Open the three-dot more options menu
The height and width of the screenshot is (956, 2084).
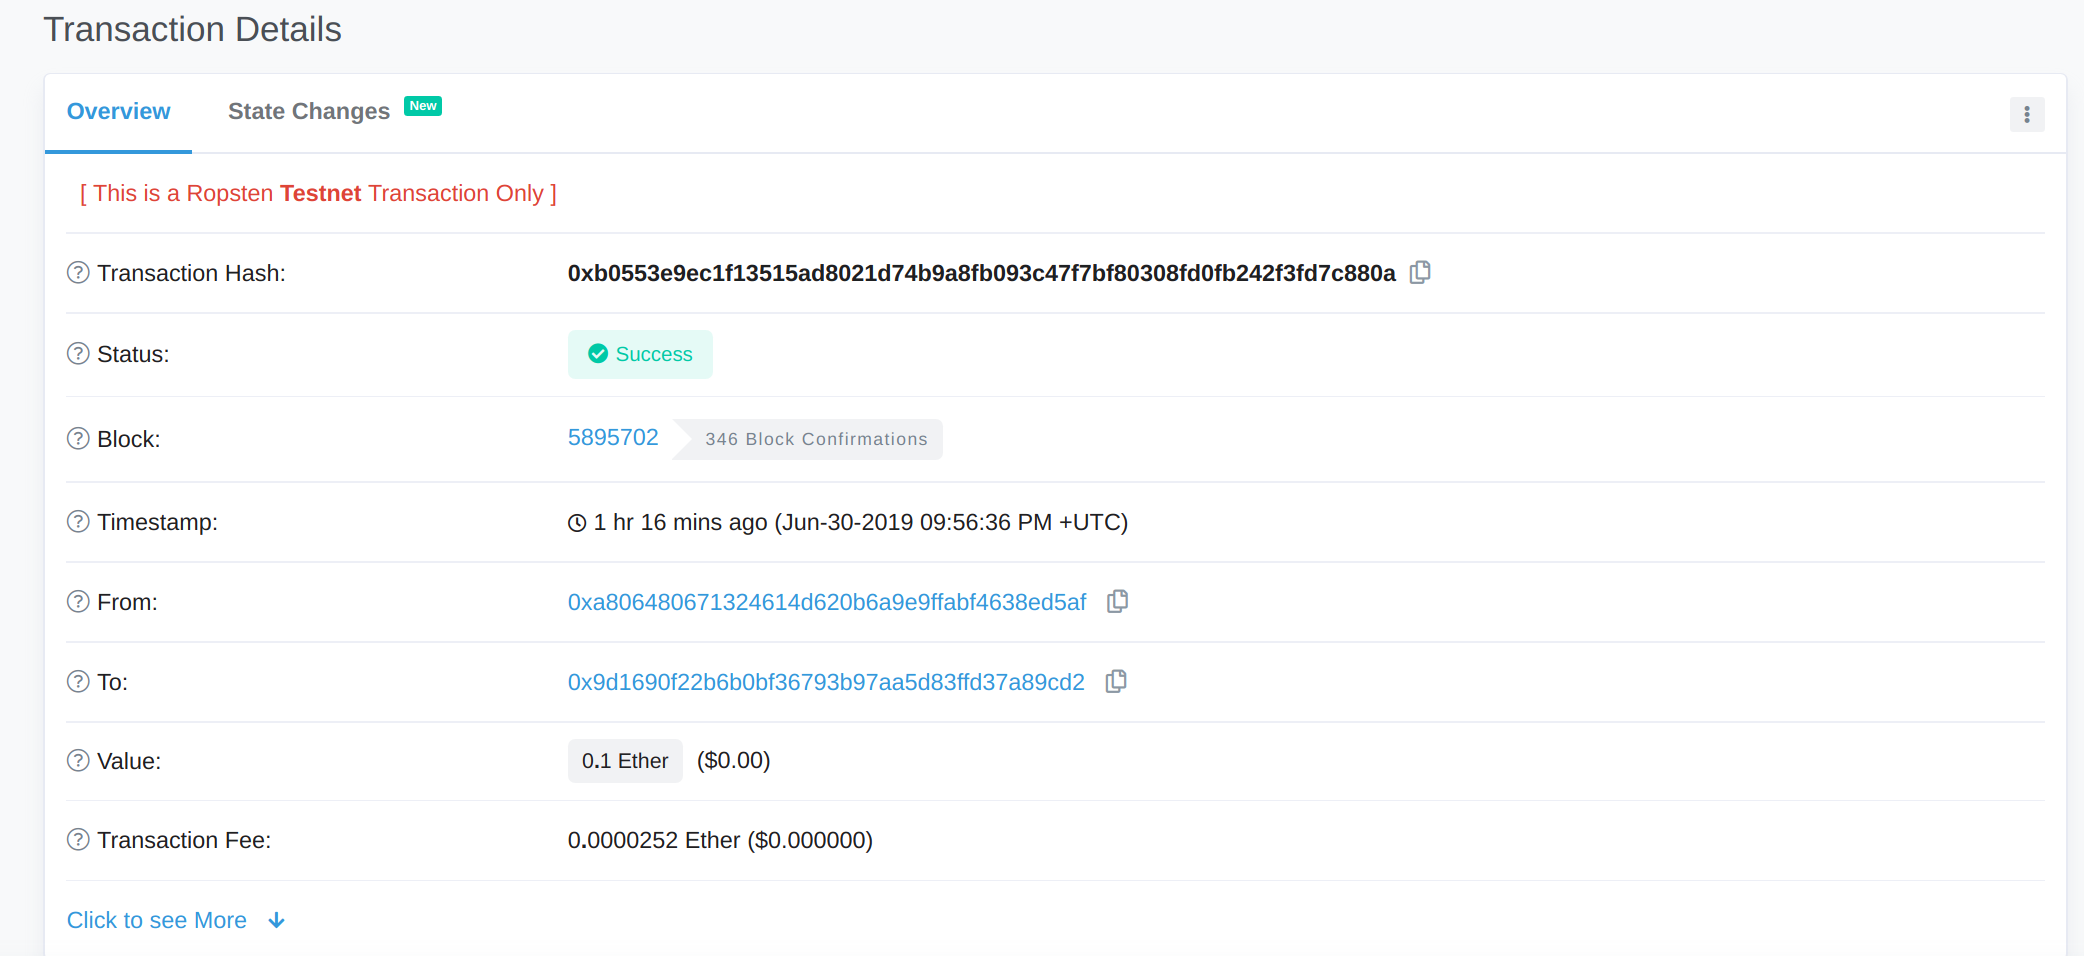[x=2027, y=115]
